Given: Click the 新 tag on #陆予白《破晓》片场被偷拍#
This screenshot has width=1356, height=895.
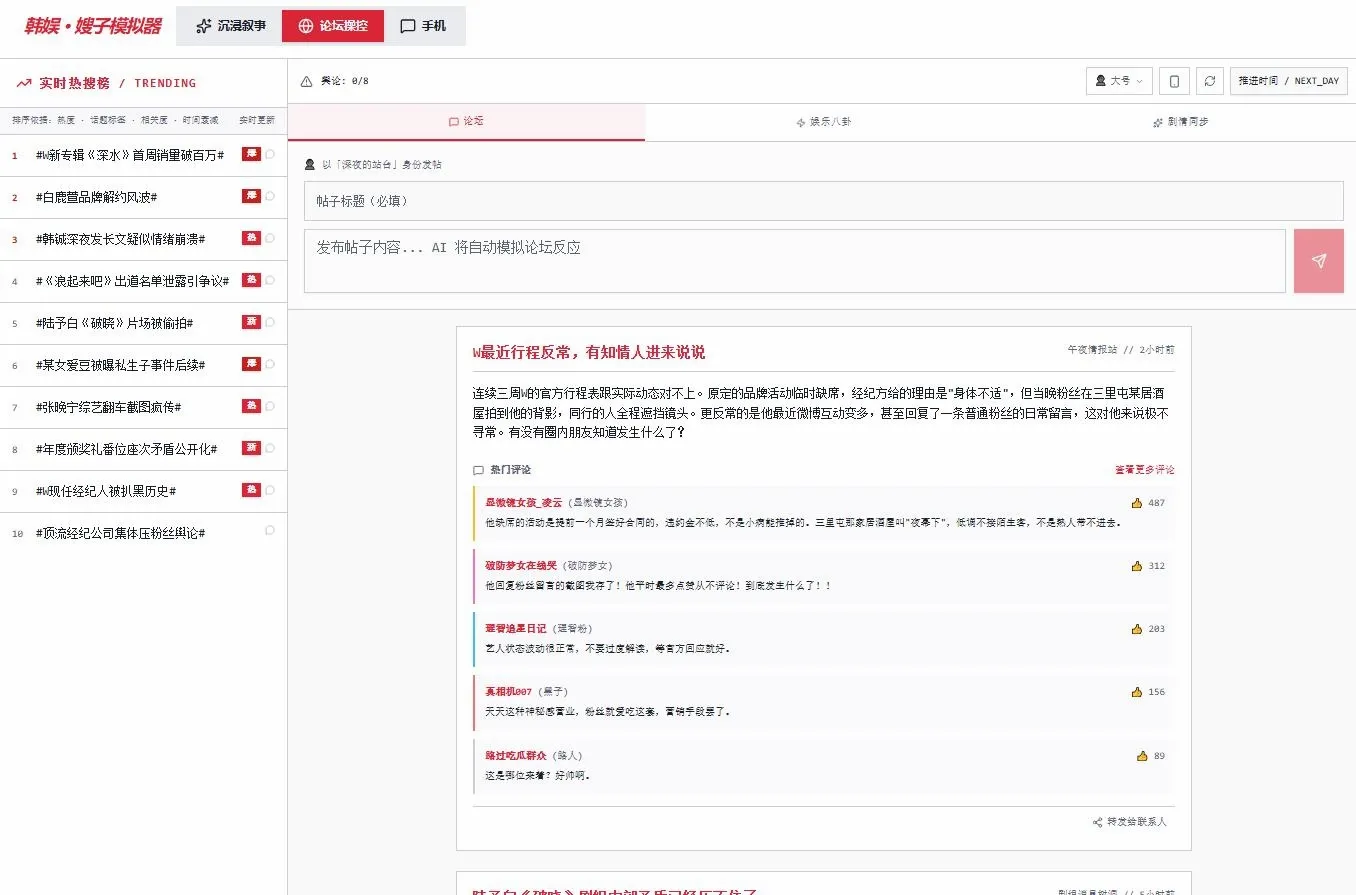Looking at the screenshot, I should click(251, 322).
